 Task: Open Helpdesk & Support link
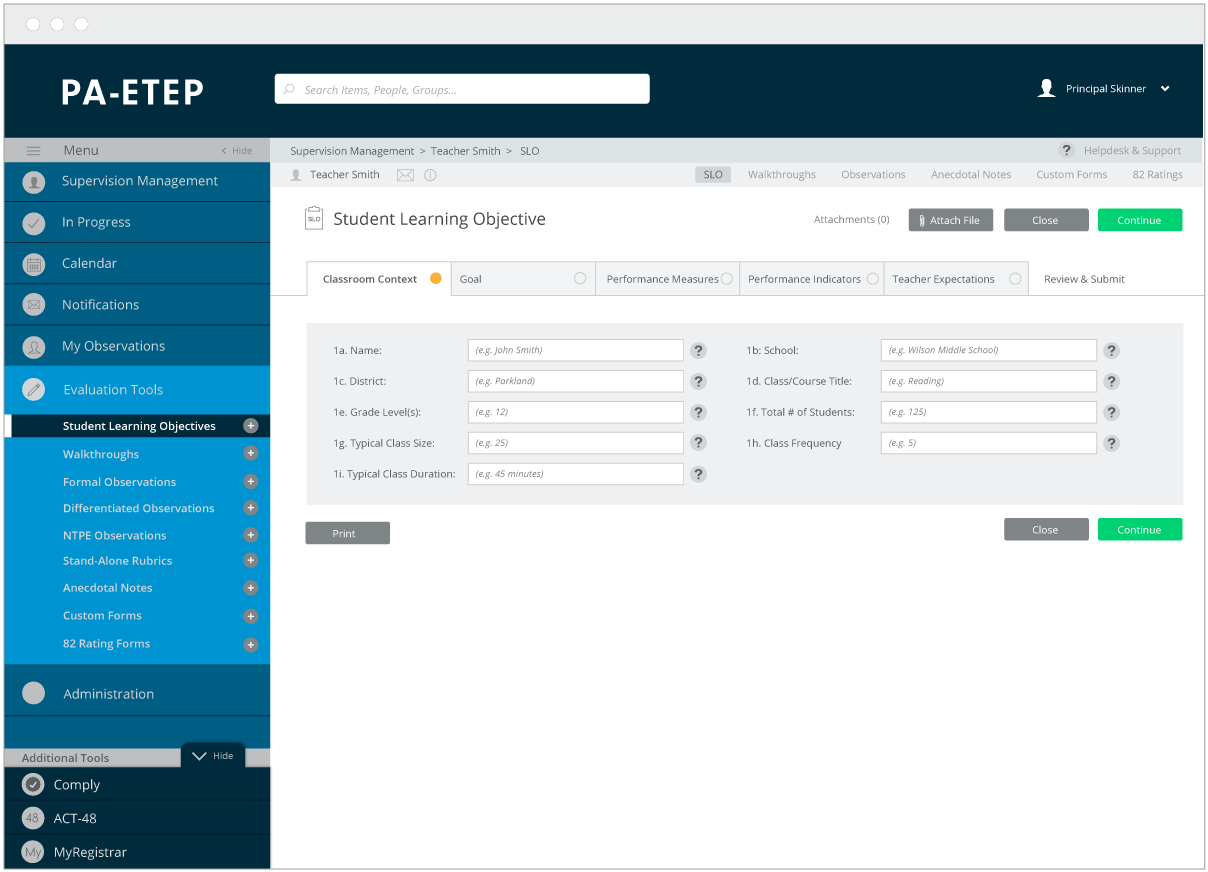[x=1132, y=151]
